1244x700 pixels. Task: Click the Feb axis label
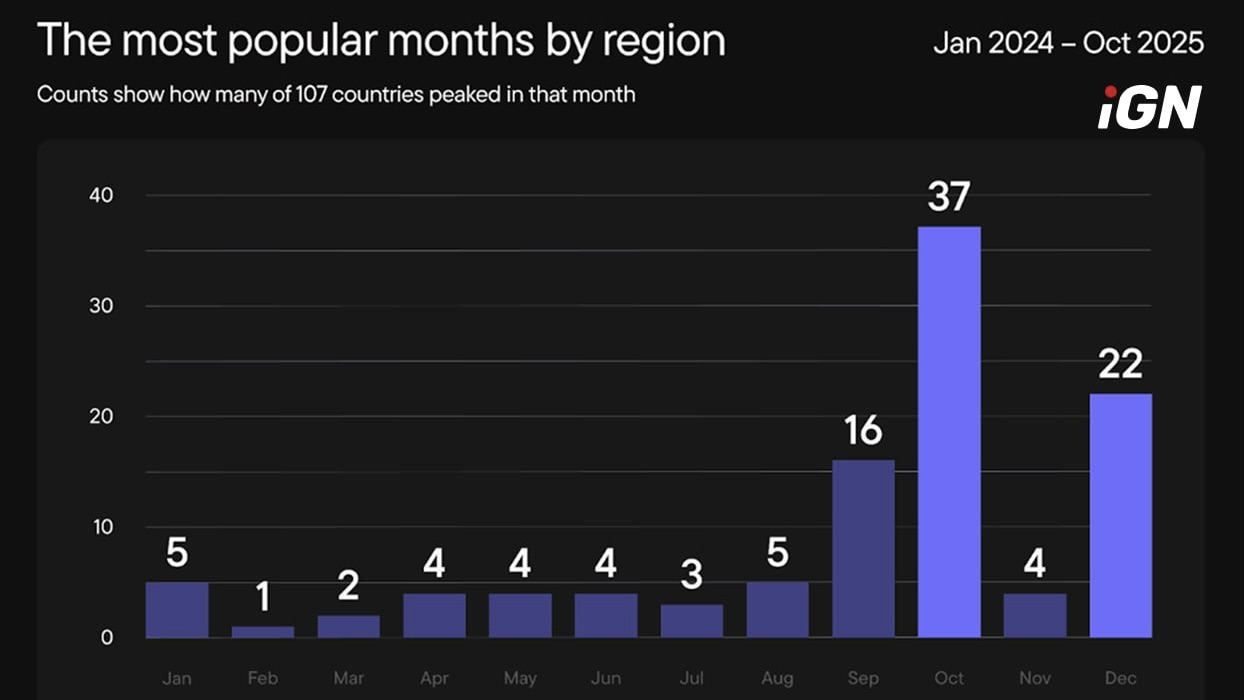coord(262,678)
